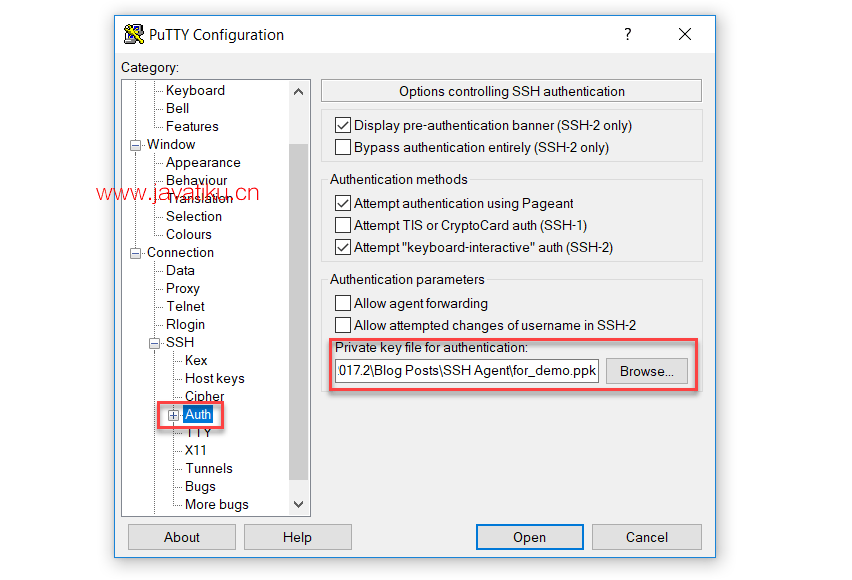The width and height of the screenshot is (852, 580).
Task: Select More bugs category
Action: (x=216, y=504)
